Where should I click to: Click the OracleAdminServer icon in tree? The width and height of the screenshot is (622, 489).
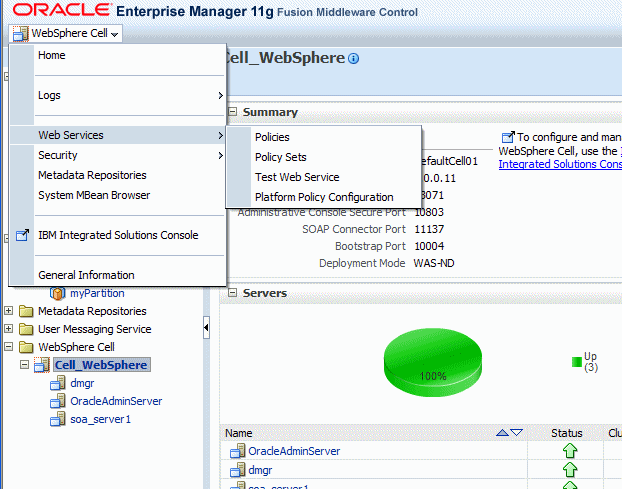click(x=58, y=401)
